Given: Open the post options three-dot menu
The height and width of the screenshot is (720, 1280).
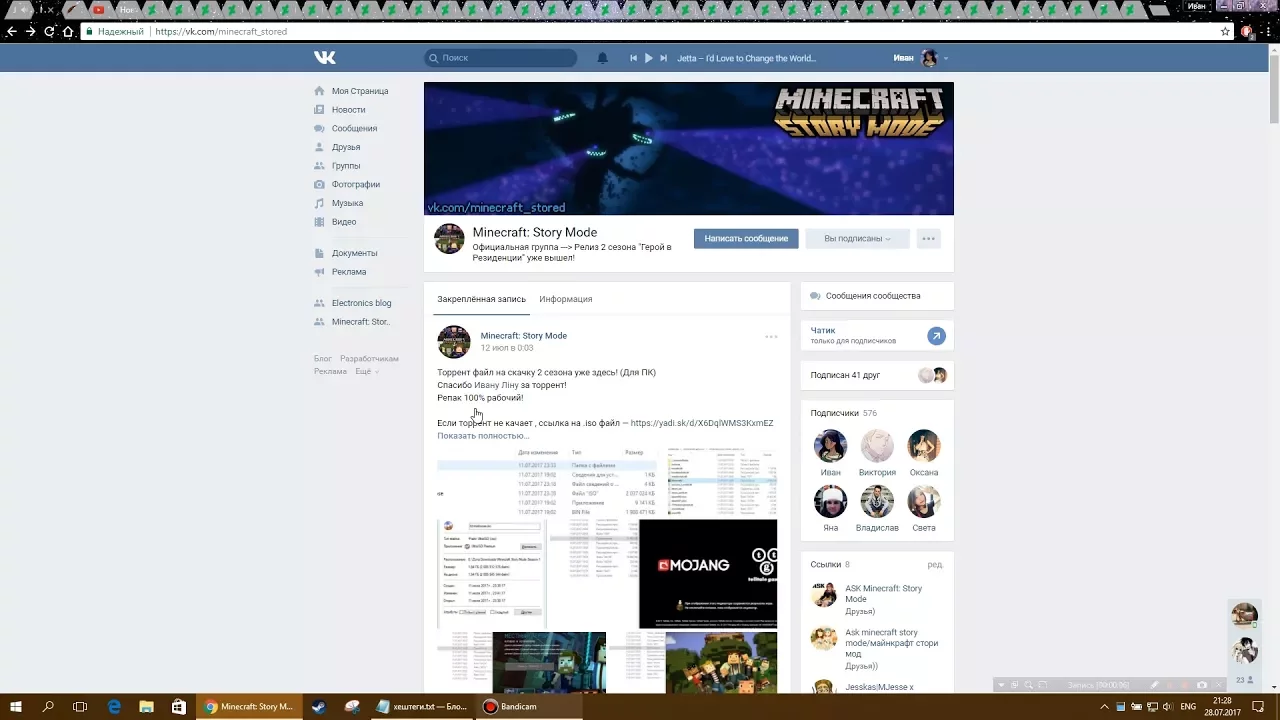Looking at the screenshot, I should tap(771, 337).
